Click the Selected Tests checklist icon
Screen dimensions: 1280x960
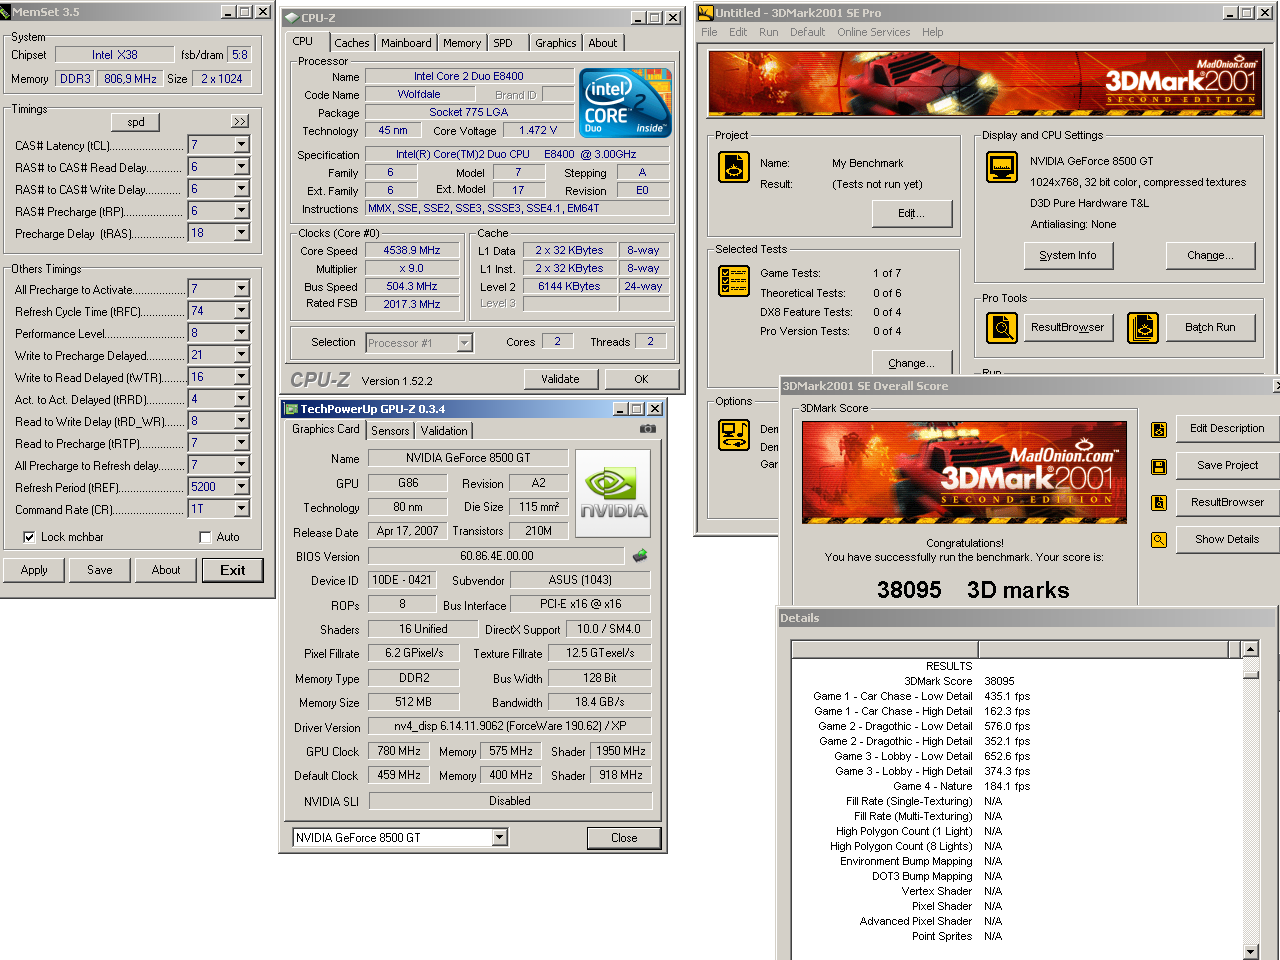pyautogui.click(x=734, y=281)
